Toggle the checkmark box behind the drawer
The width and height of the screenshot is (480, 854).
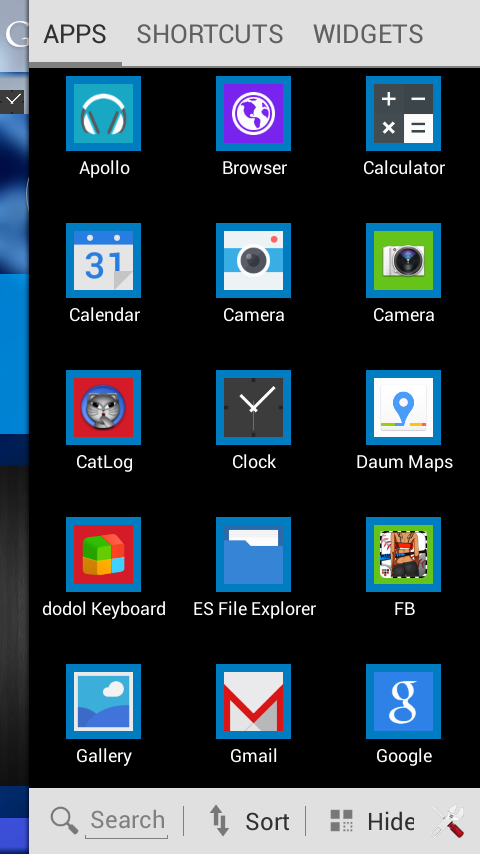pos(13,101)
